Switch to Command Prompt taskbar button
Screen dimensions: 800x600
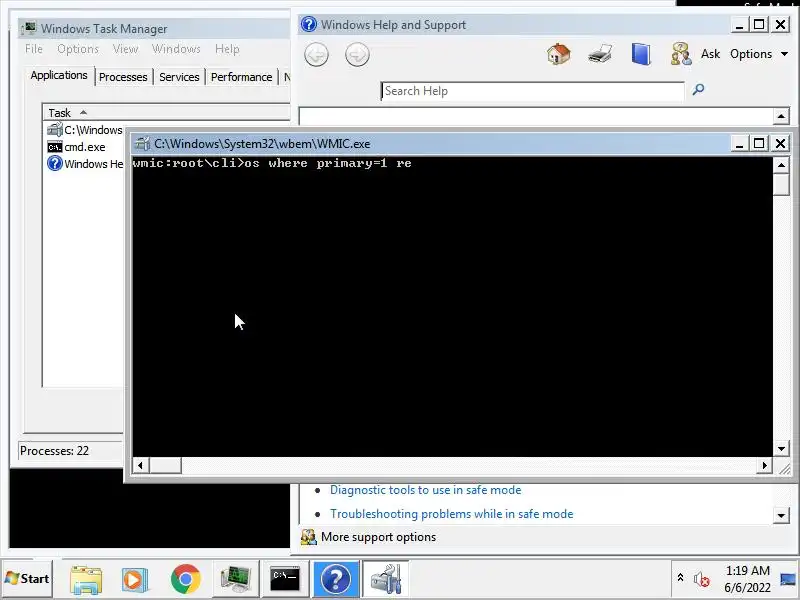click(x=285, y=579)
